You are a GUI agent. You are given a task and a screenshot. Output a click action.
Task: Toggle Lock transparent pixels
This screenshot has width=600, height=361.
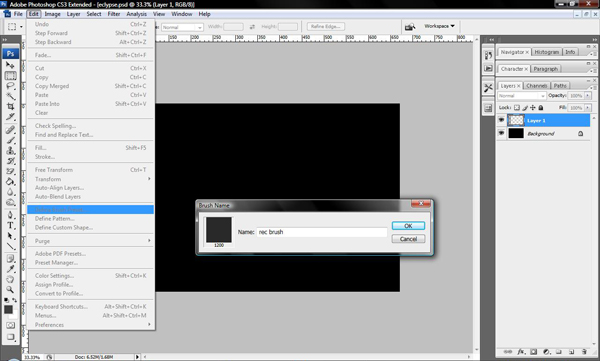[517, 108]
